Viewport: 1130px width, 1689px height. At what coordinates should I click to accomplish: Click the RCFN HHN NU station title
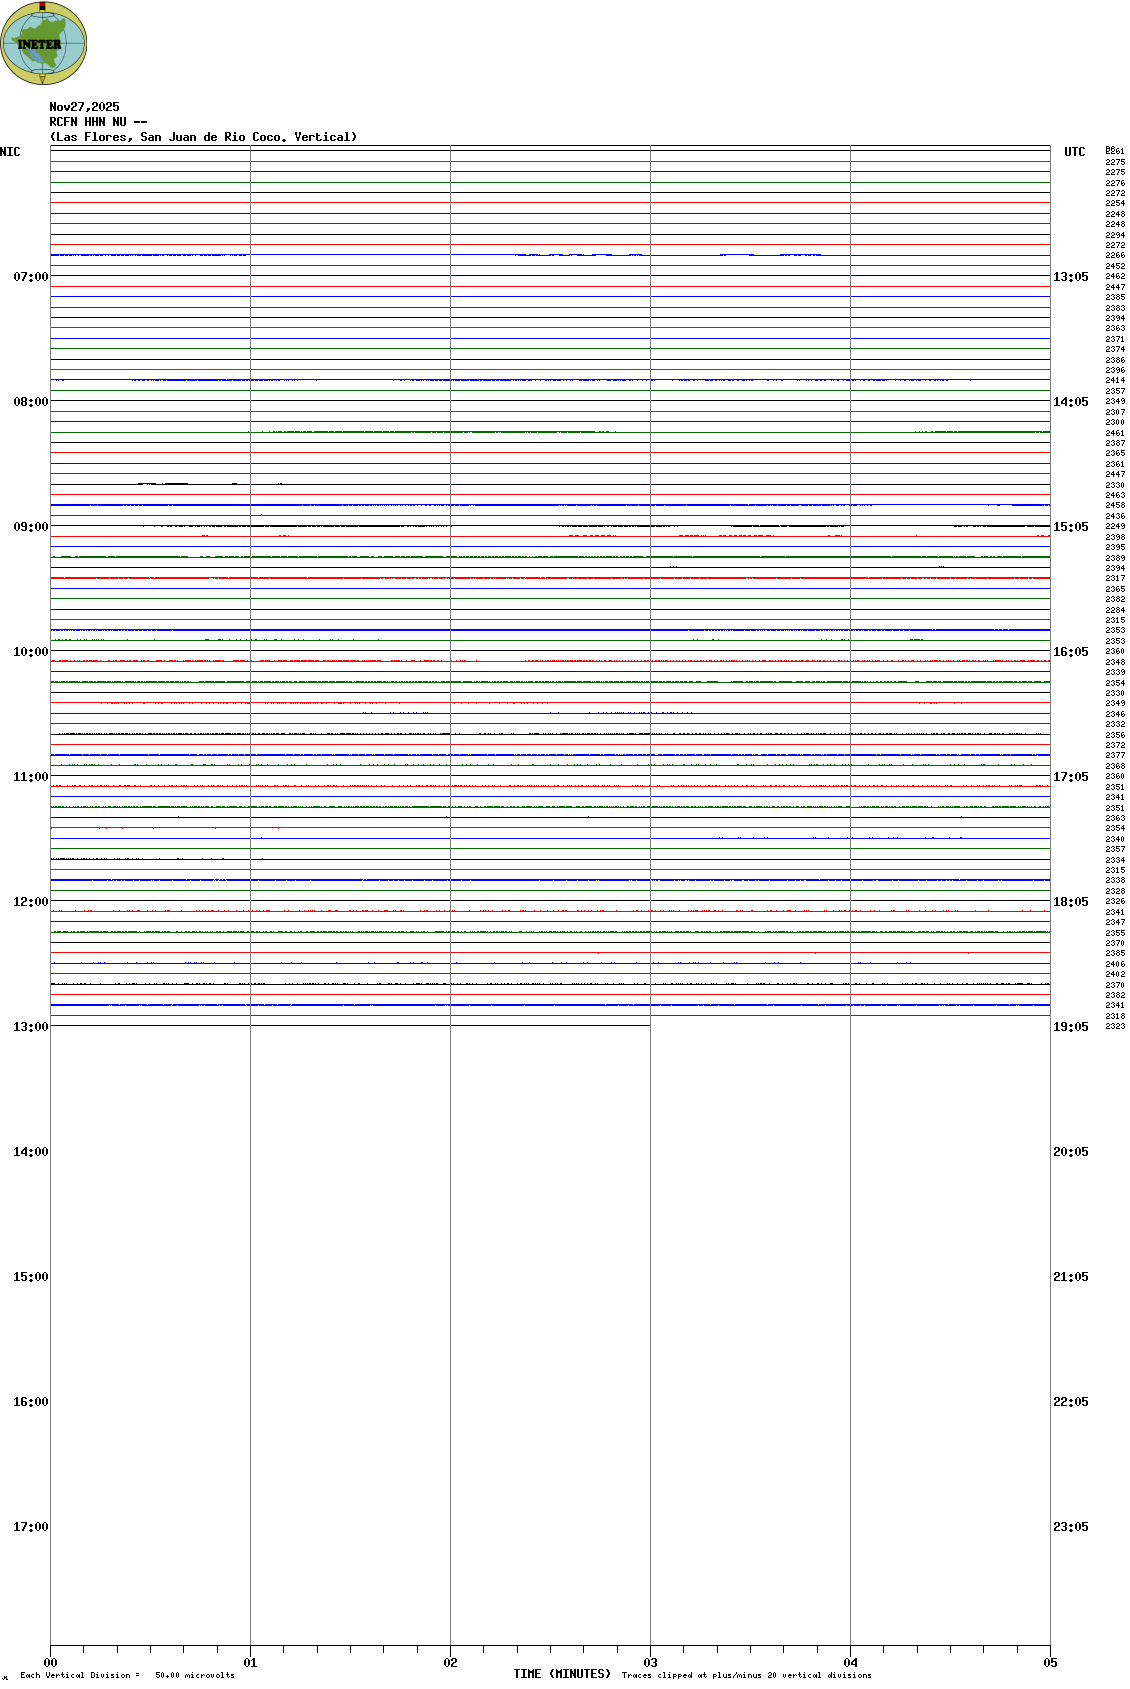(x=98, y=122)
